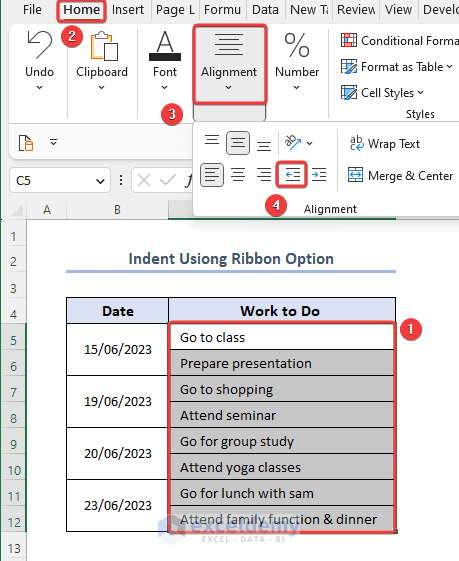Viewport: 459px width, 561px height.
Task: Toggle Align Left in the alignment panel
Action: pyautogui.click(x=212, y=175)
